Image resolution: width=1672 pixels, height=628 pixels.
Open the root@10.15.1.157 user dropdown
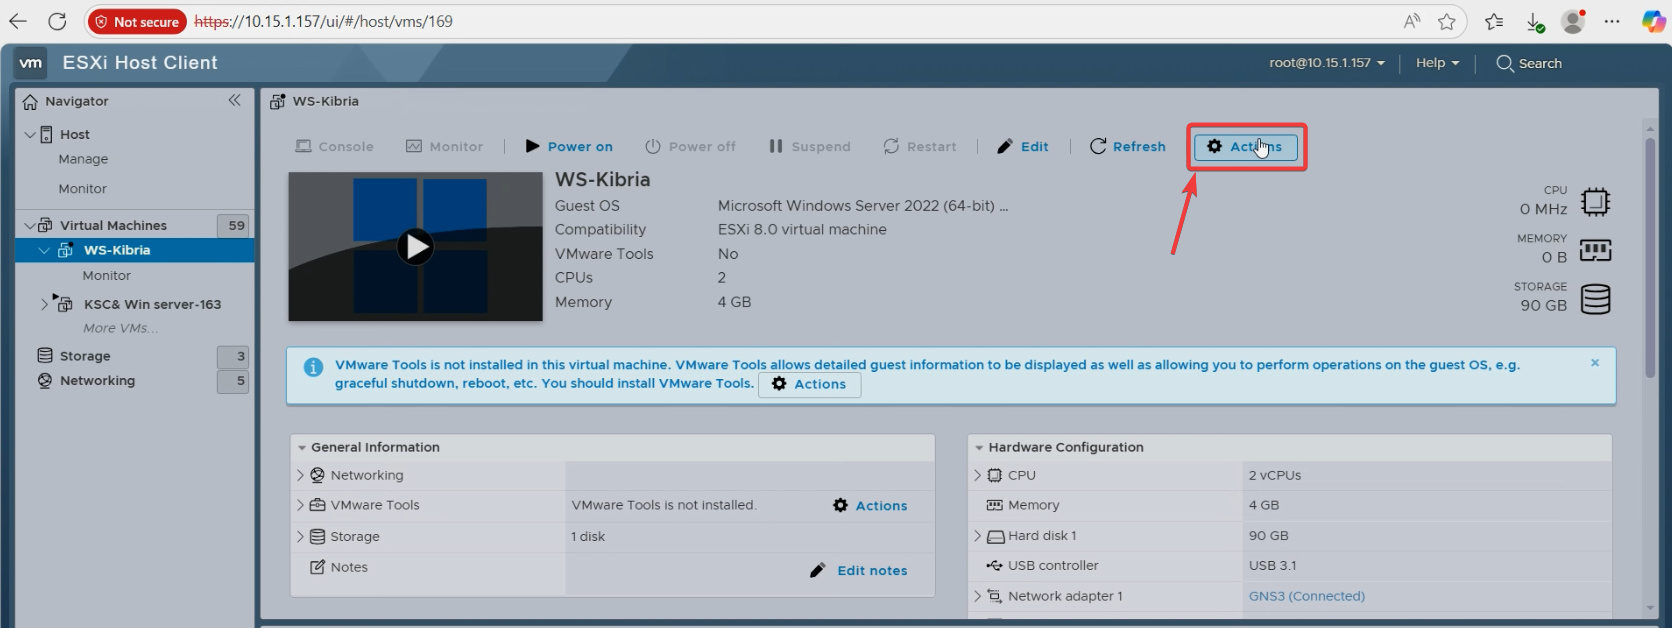click(1327, 62)
